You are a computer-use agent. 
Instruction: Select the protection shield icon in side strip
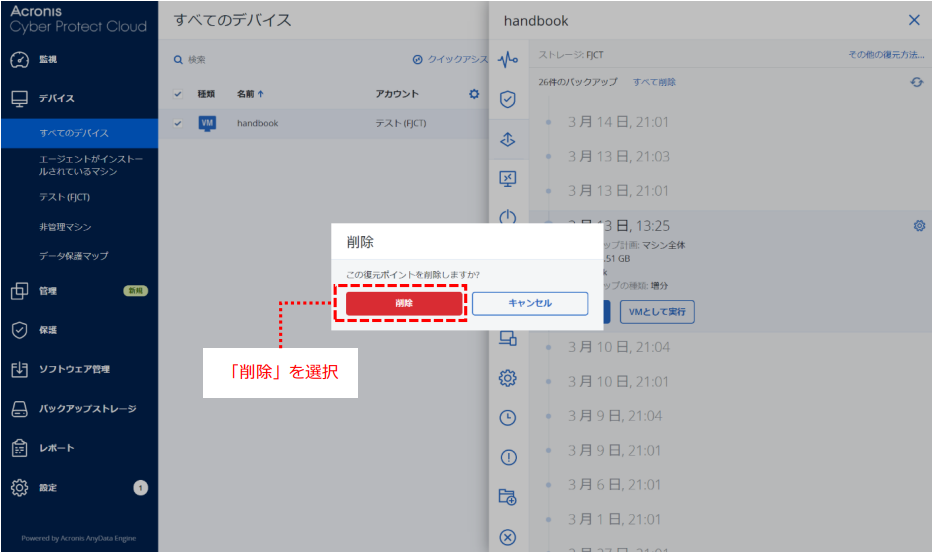[x=508, y=100]
